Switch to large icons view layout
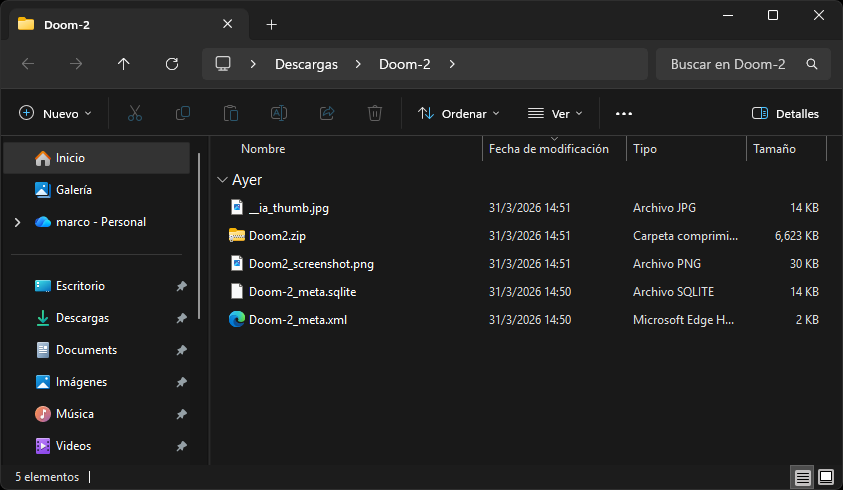843x490 pixels. pyautogui.click(x=826, y=477)
